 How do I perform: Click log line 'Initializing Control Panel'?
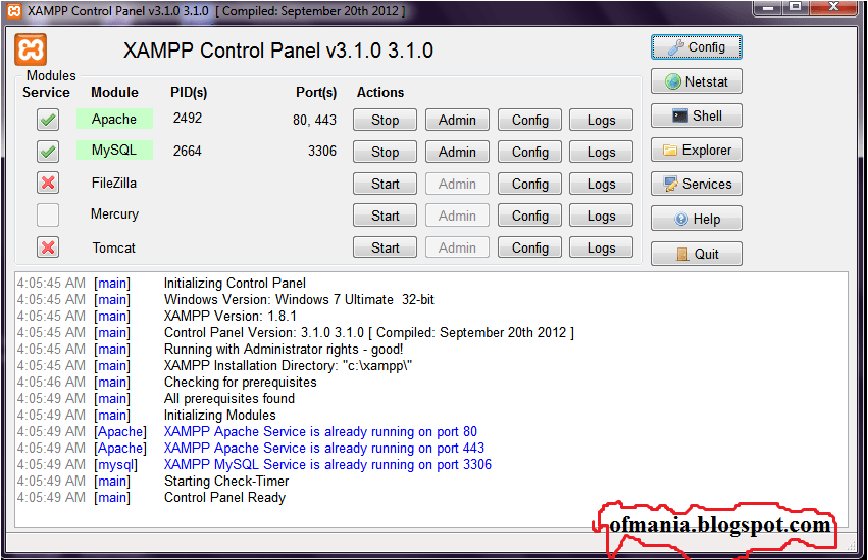pos(235,283)
